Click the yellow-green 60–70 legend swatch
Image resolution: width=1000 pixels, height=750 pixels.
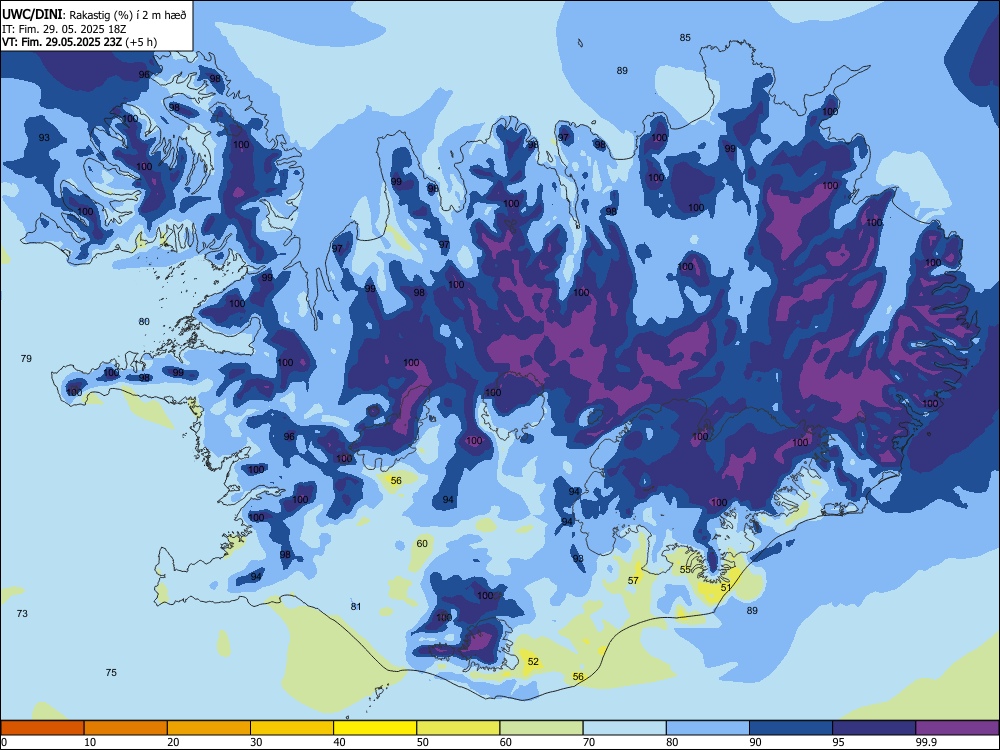pos(541,728)
